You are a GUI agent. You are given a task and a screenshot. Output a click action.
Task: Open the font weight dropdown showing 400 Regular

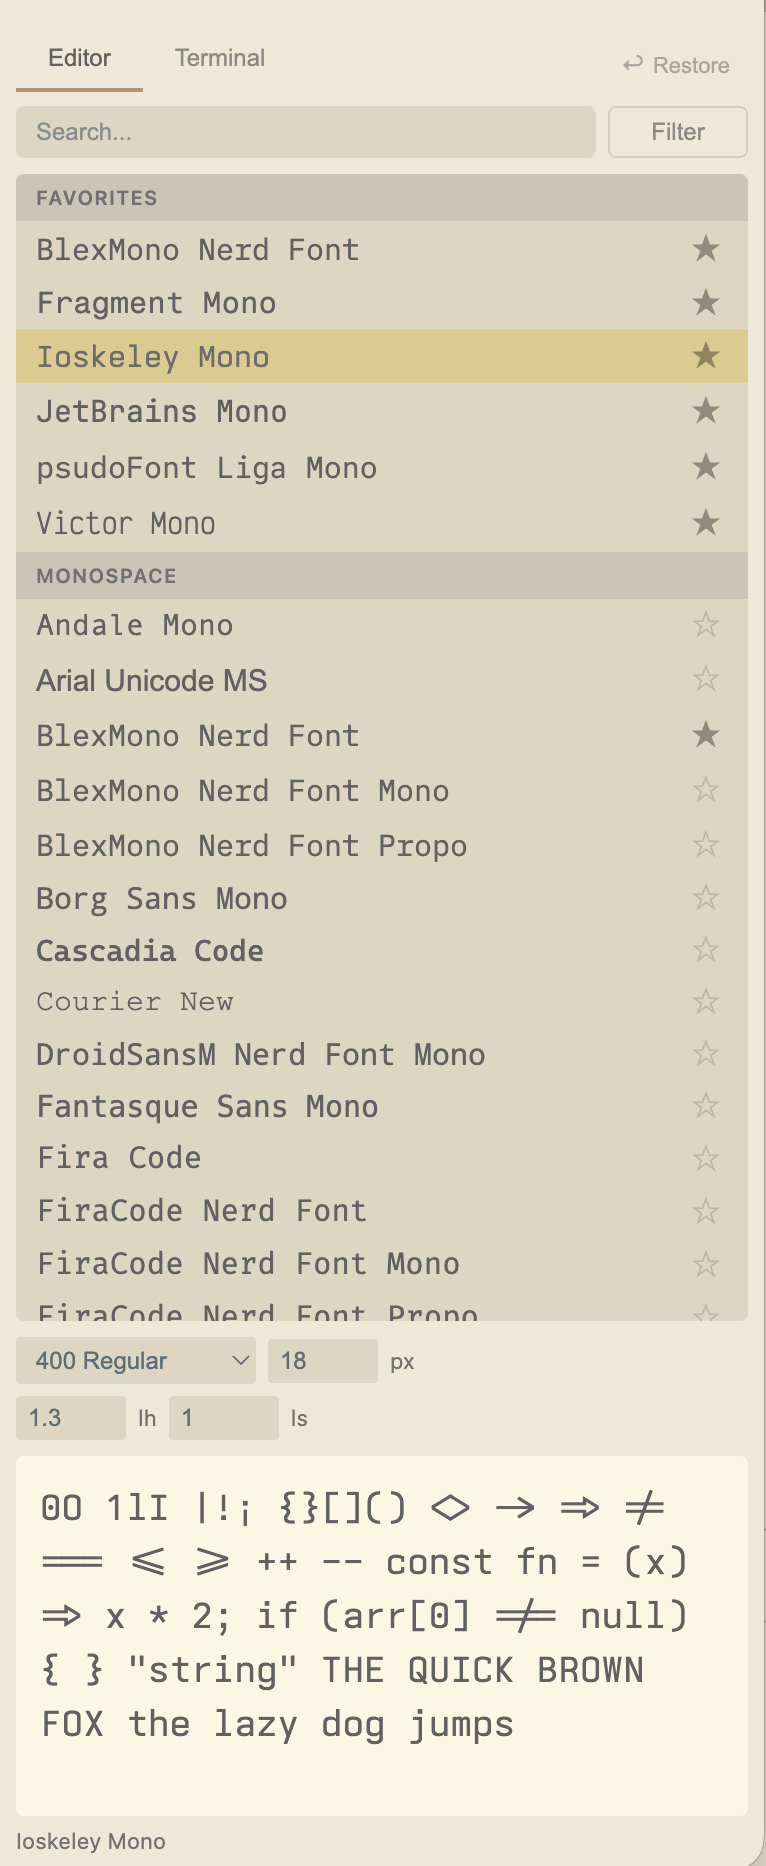click(x=135, y=1360)
